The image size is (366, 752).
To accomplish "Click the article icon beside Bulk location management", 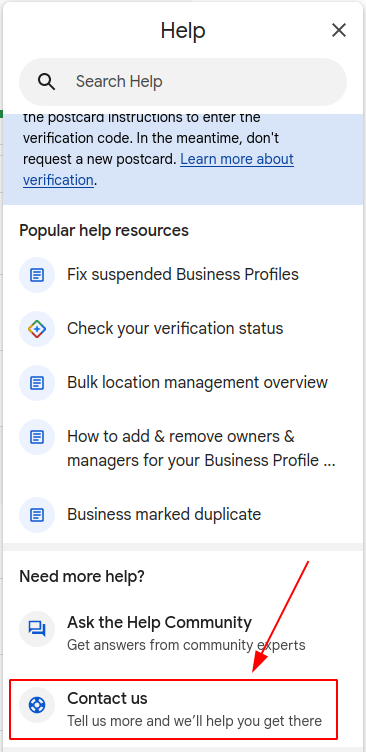I will coord(37,383).
